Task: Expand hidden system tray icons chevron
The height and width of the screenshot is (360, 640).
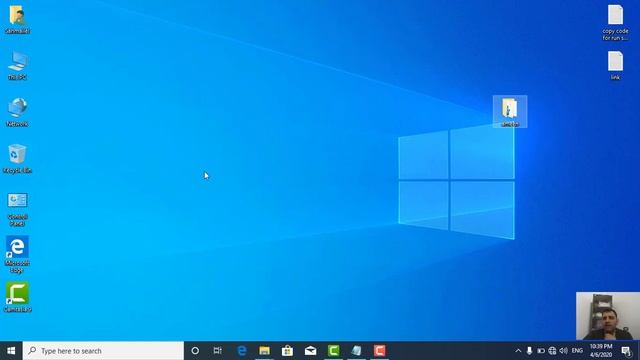Action: (x=518, y=351)
